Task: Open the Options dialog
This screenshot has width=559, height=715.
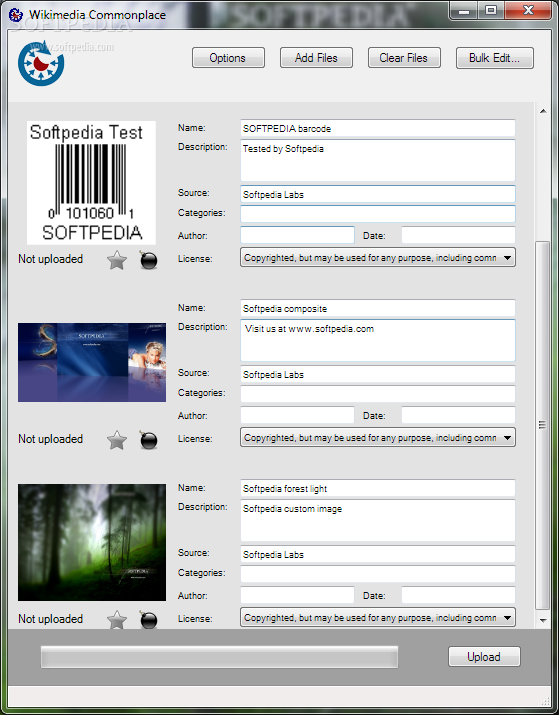Action: pos(228,58)
